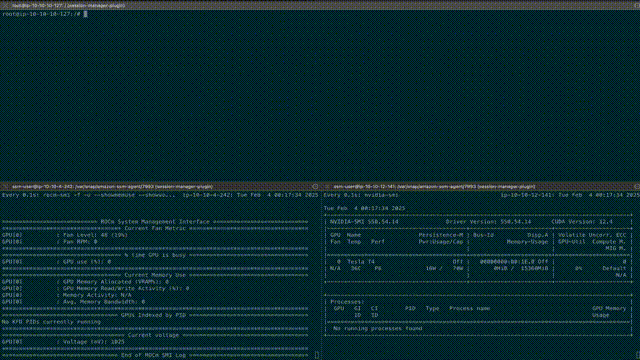Click the 'No KFD PIDs currently running' line
This screenshot has height=360, width=640.
point(51,322)
